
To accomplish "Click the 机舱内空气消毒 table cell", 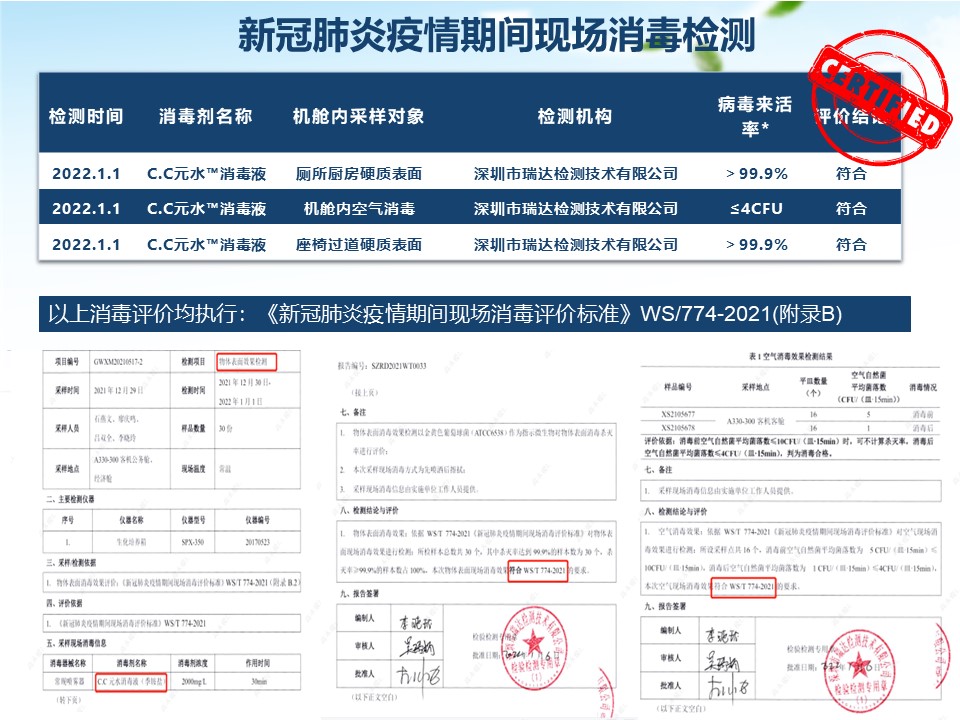I will (x=359, y=209).
